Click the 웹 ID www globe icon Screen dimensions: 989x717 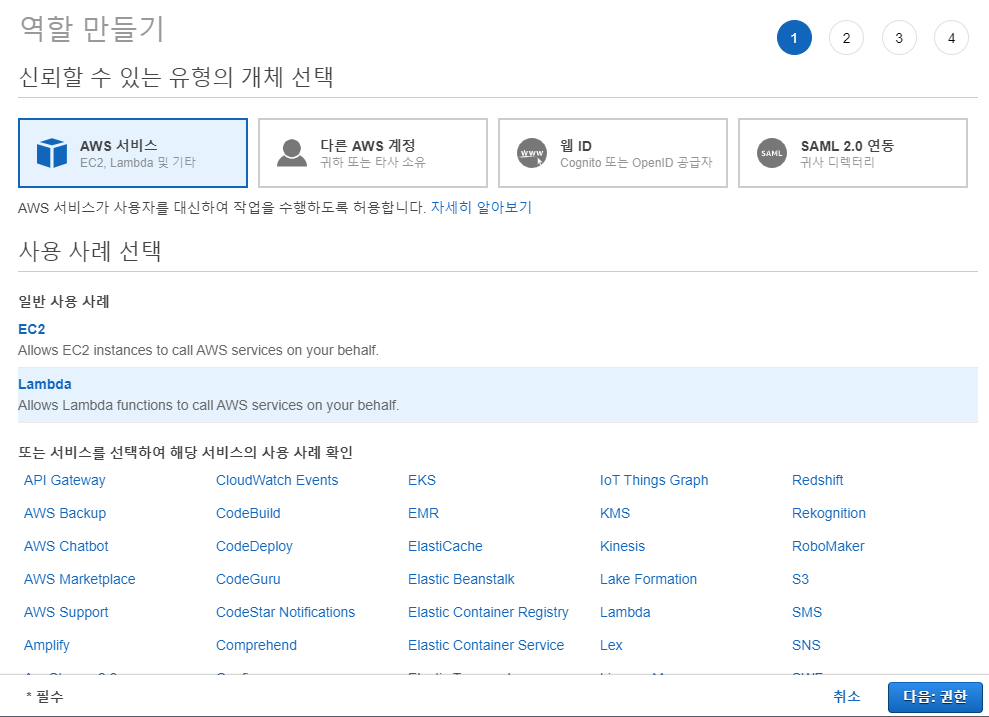532,153
